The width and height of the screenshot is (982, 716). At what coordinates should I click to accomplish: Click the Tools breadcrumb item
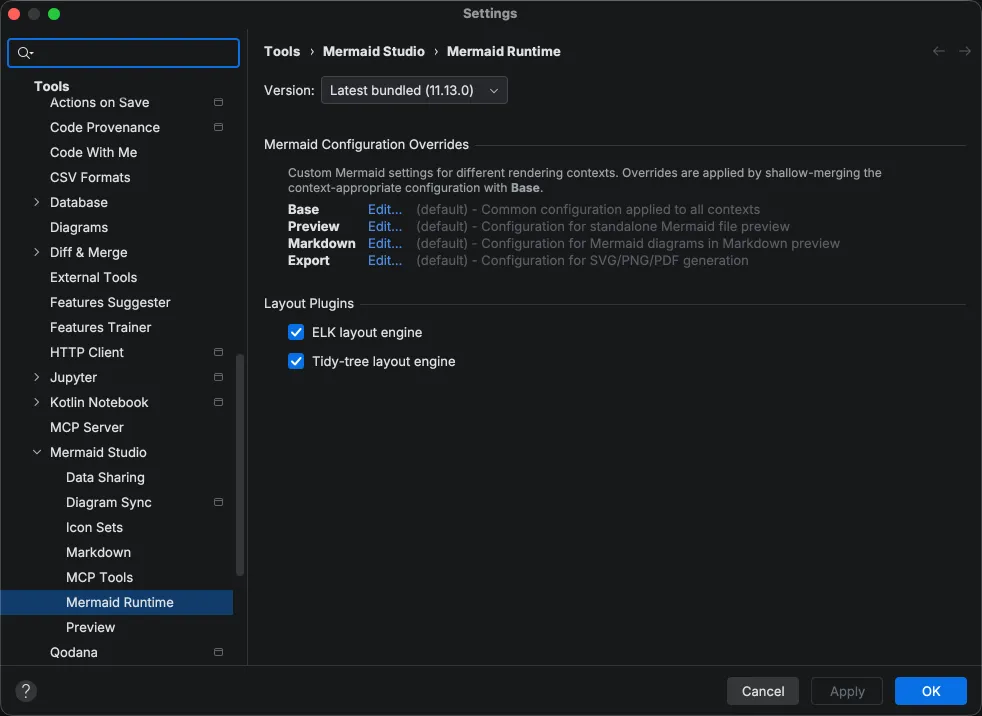point(282,51)
